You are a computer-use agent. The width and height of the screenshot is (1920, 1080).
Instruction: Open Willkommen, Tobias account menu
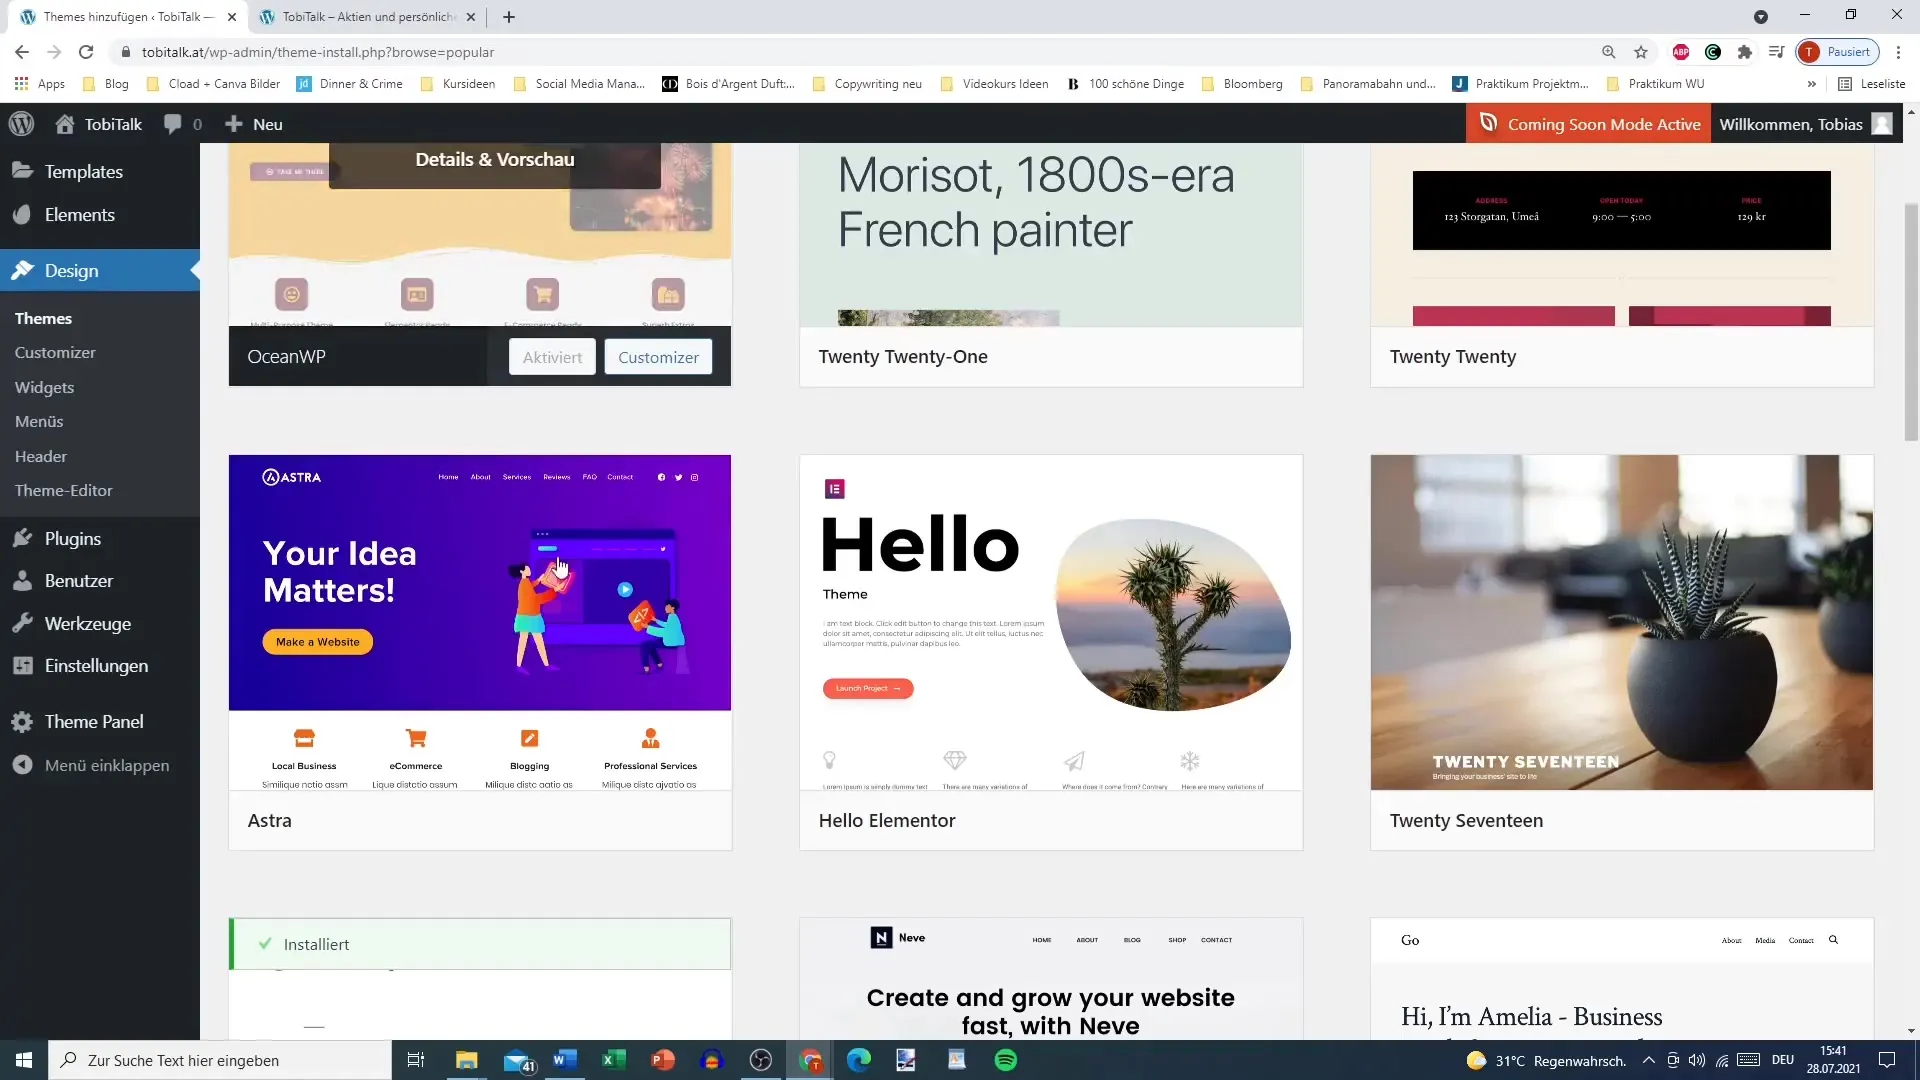tap(1806, 124)
